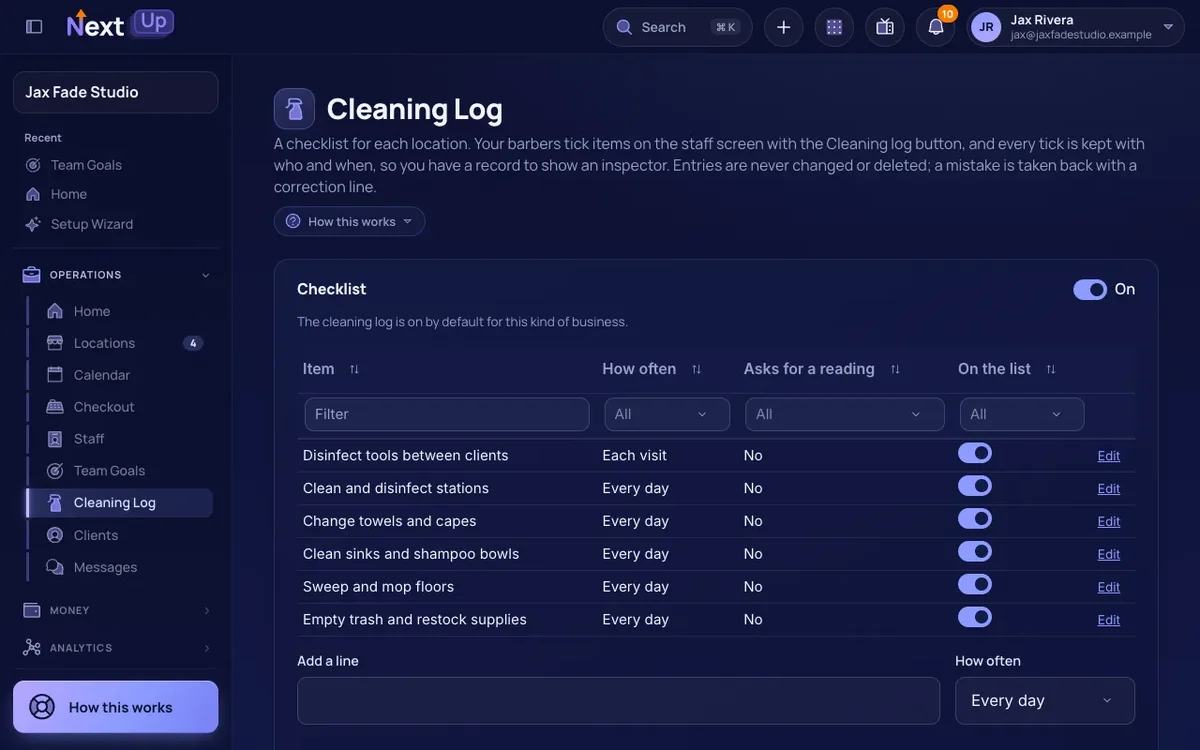Click the Locations storefront icon
The height and width of the screenshot is (750, 1200).
(55, 343)
